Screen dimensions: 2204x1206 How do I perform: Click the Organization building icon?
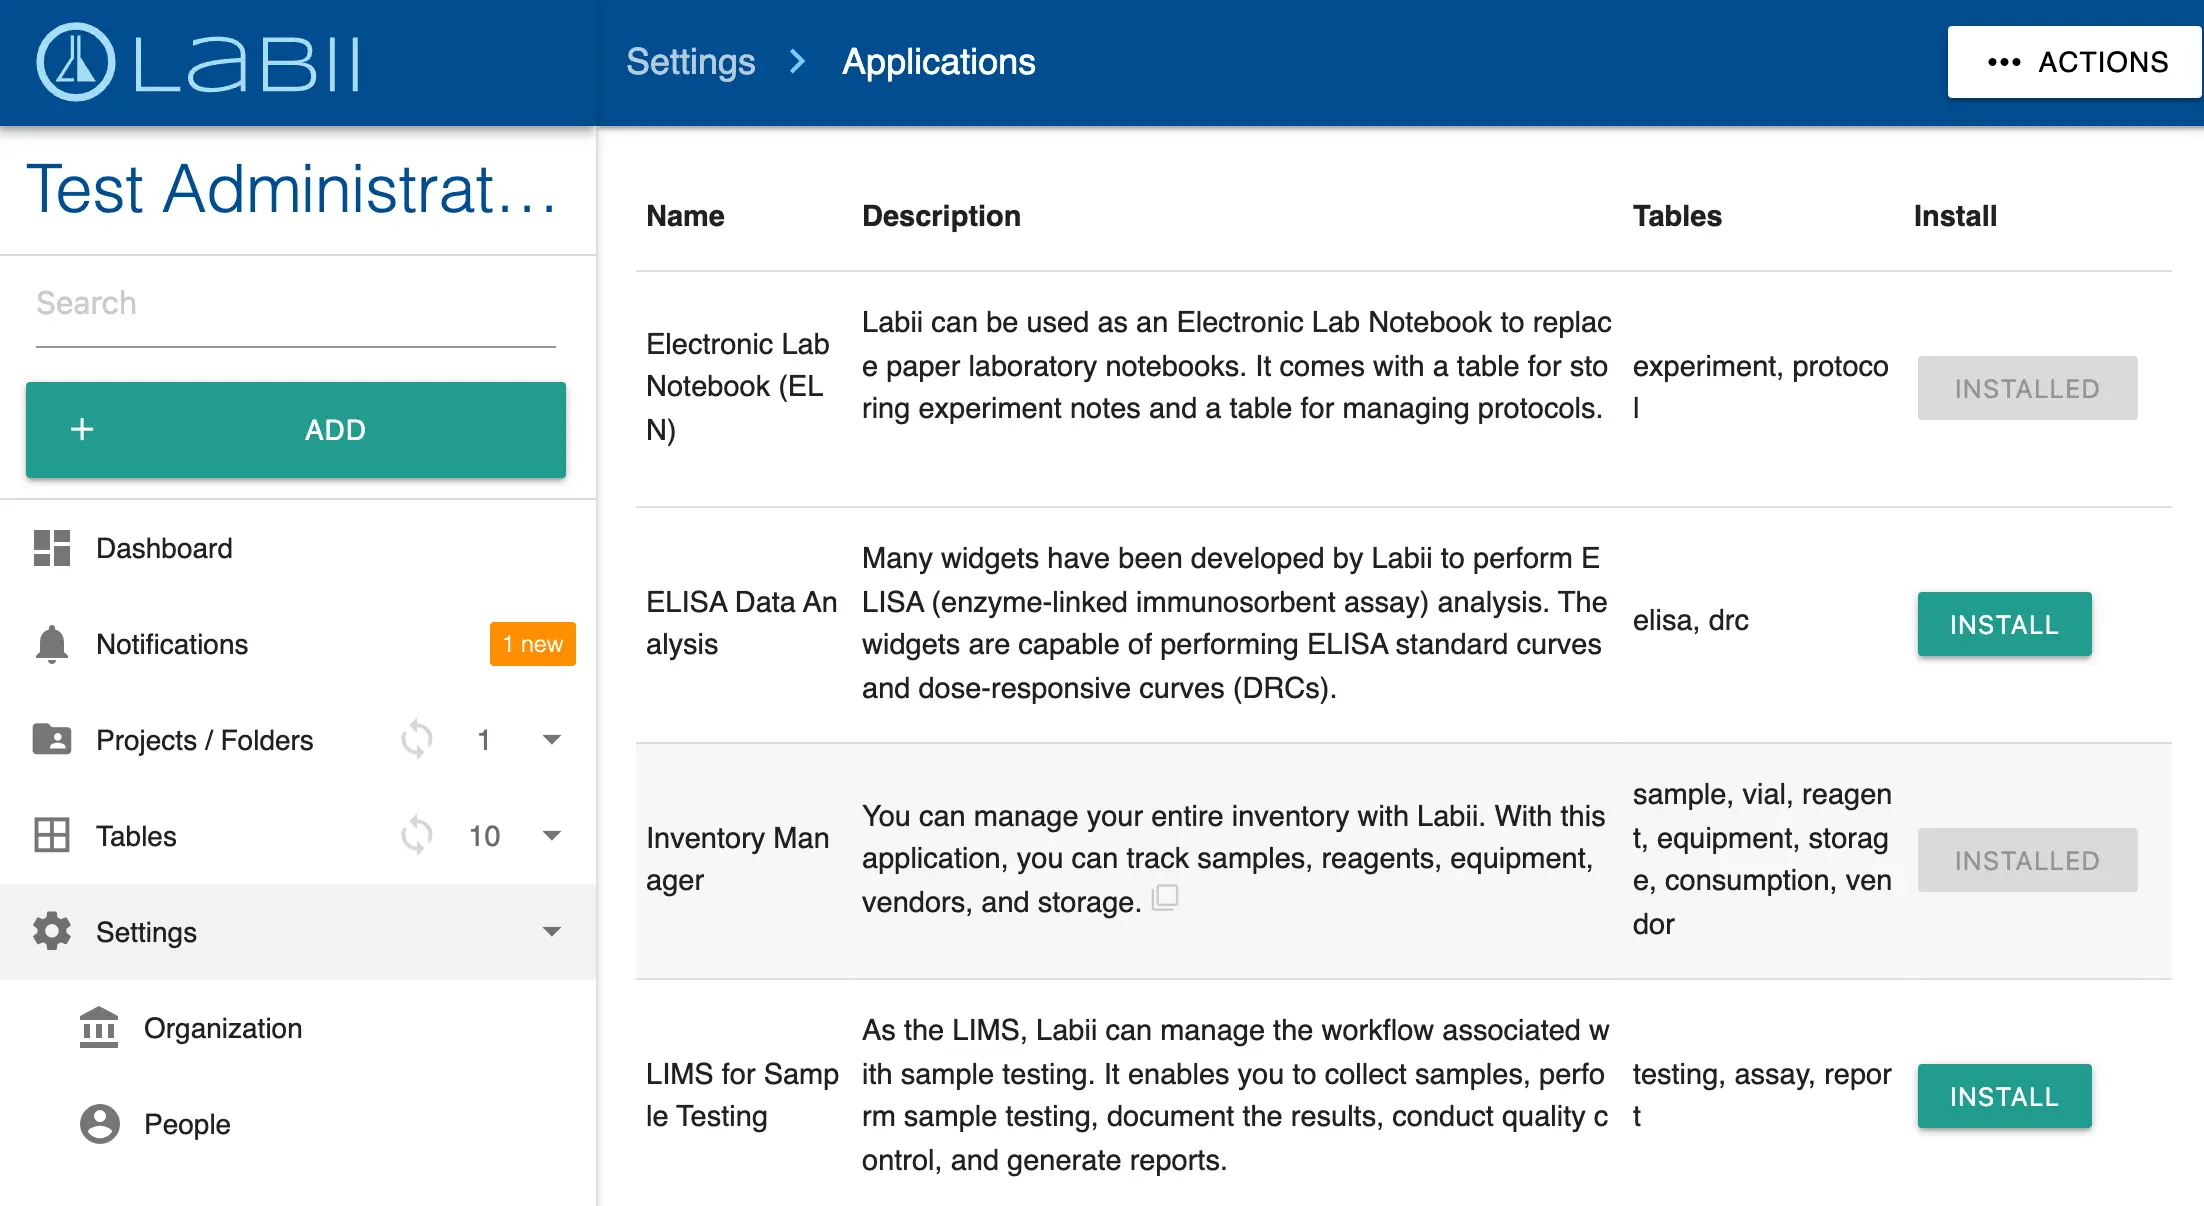pos(99,1028)
